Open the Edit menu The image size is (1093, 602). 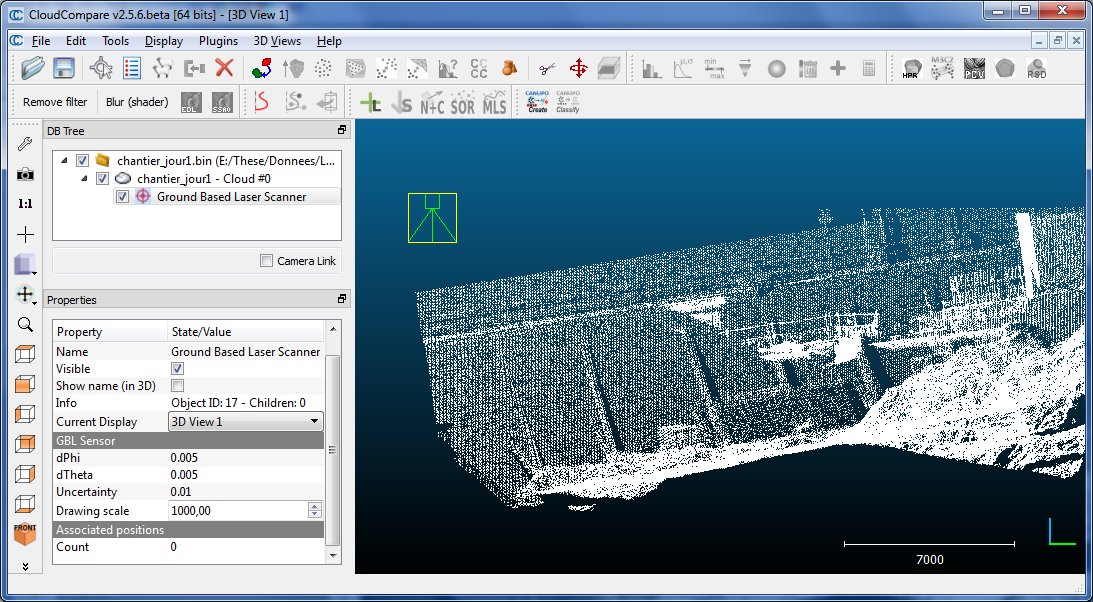click(75, 41)
